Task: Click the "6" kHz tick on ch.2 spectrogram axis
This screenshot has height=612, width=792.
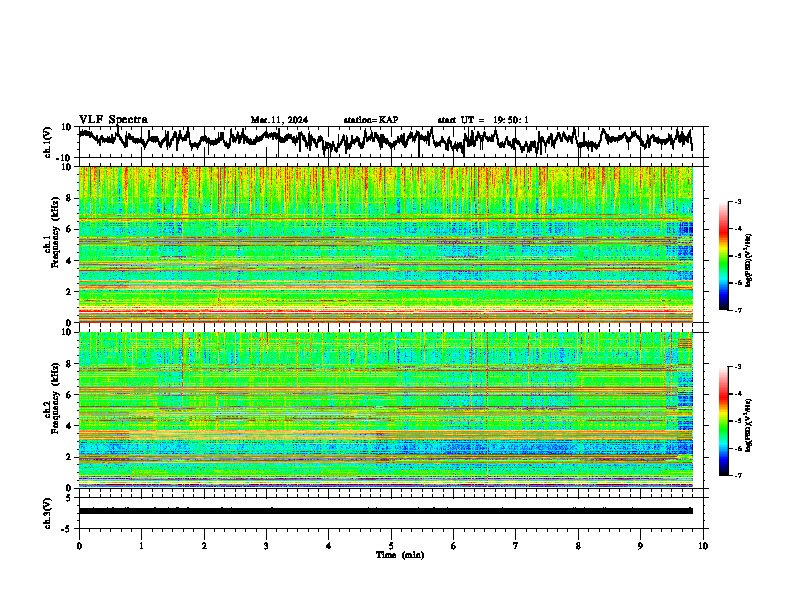Action: click(x=69, y=395)
